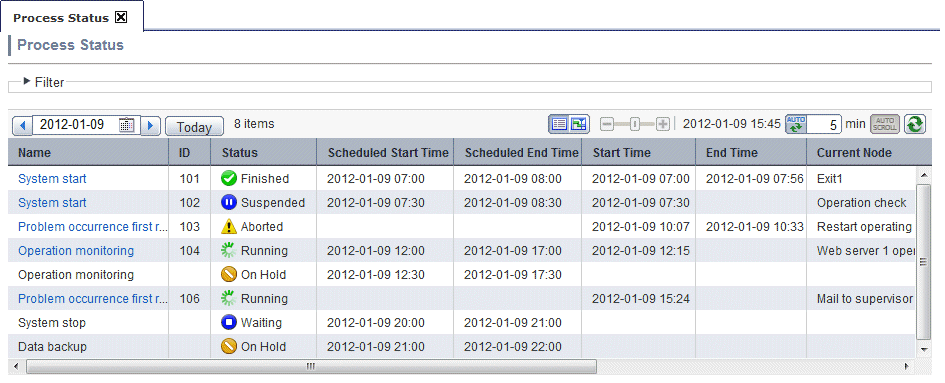Open Problem occurrence process 103
945x383 pixels.
point(92,227)
